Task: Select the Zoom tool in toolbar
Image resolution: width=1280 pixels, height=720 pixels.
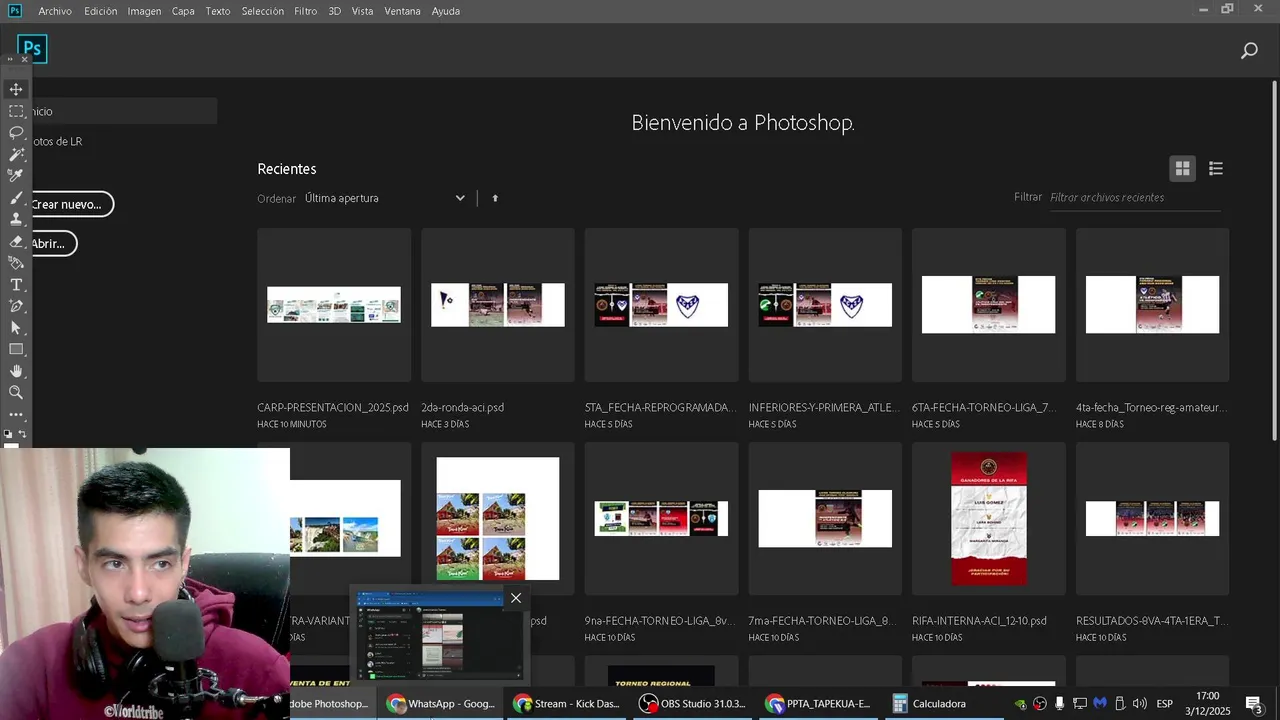Action: pyautogui.click(x=16, y=393)
